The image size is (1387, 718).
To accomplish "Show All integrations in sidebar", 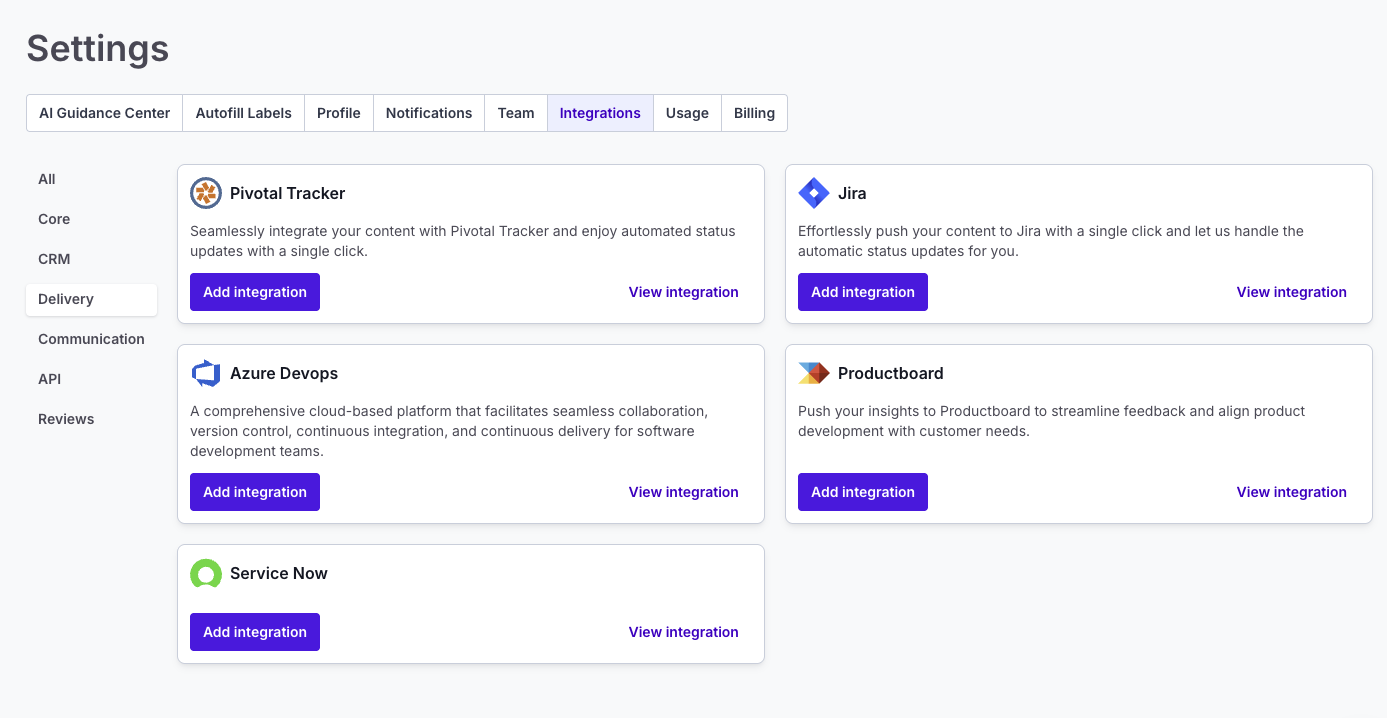I will coord(91,179).
